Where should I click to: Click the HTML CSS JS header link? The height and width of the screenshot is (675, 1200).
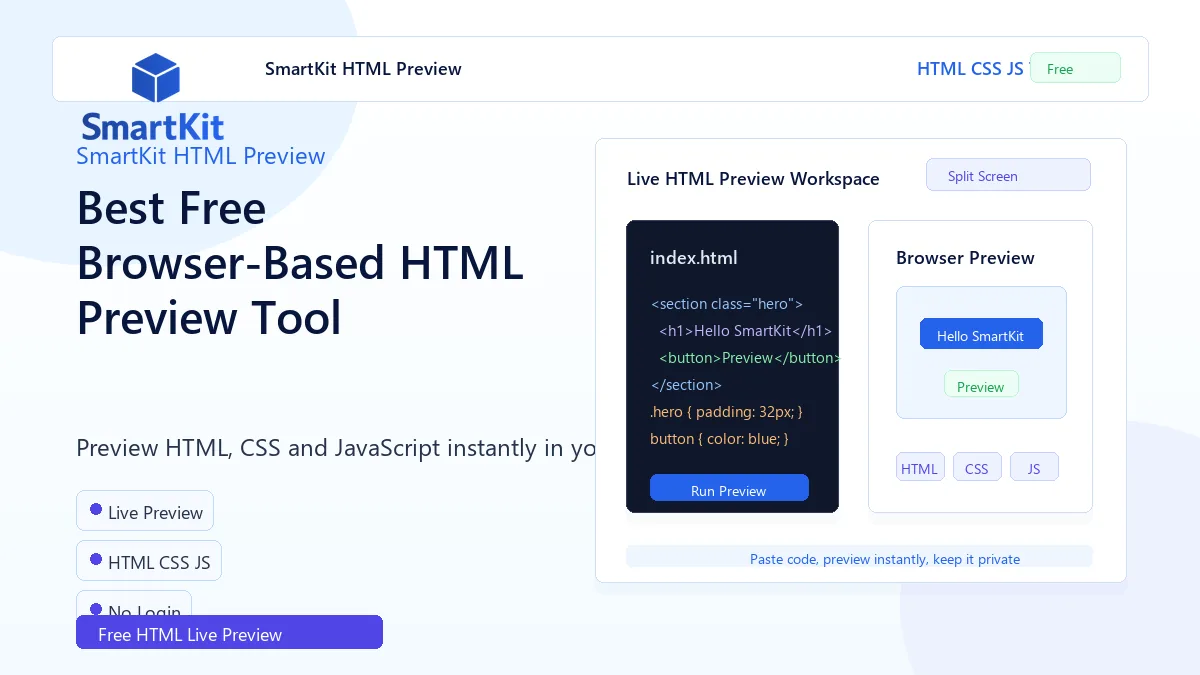[970, 69]
